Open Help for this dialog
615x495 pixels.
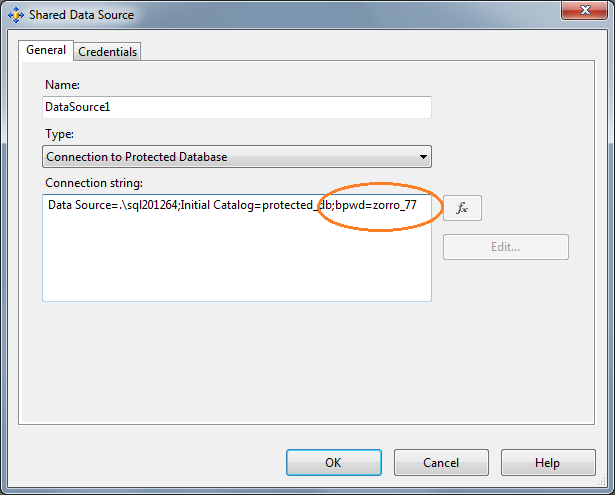pos(547,462)
